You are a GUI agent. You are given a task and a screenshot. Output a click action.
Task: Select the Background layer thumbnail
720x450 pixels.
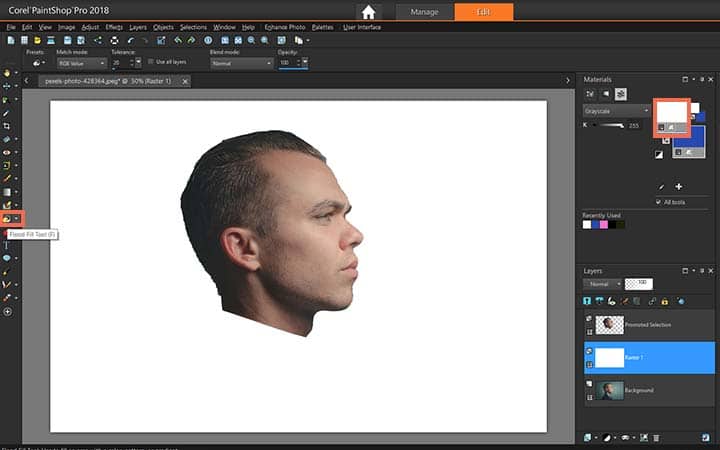pos(609,390)
